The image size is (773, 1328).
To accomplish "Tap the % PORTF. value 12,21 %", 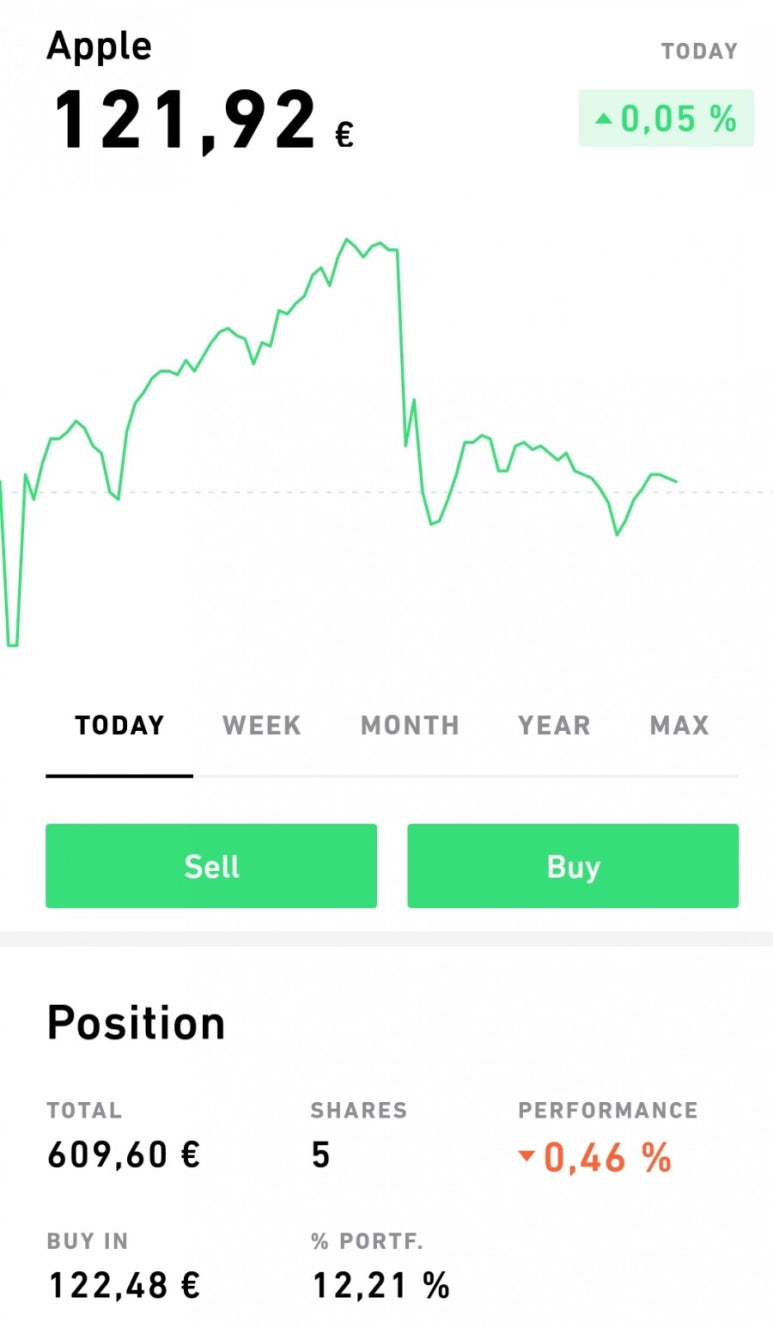I will [381, 1284].
